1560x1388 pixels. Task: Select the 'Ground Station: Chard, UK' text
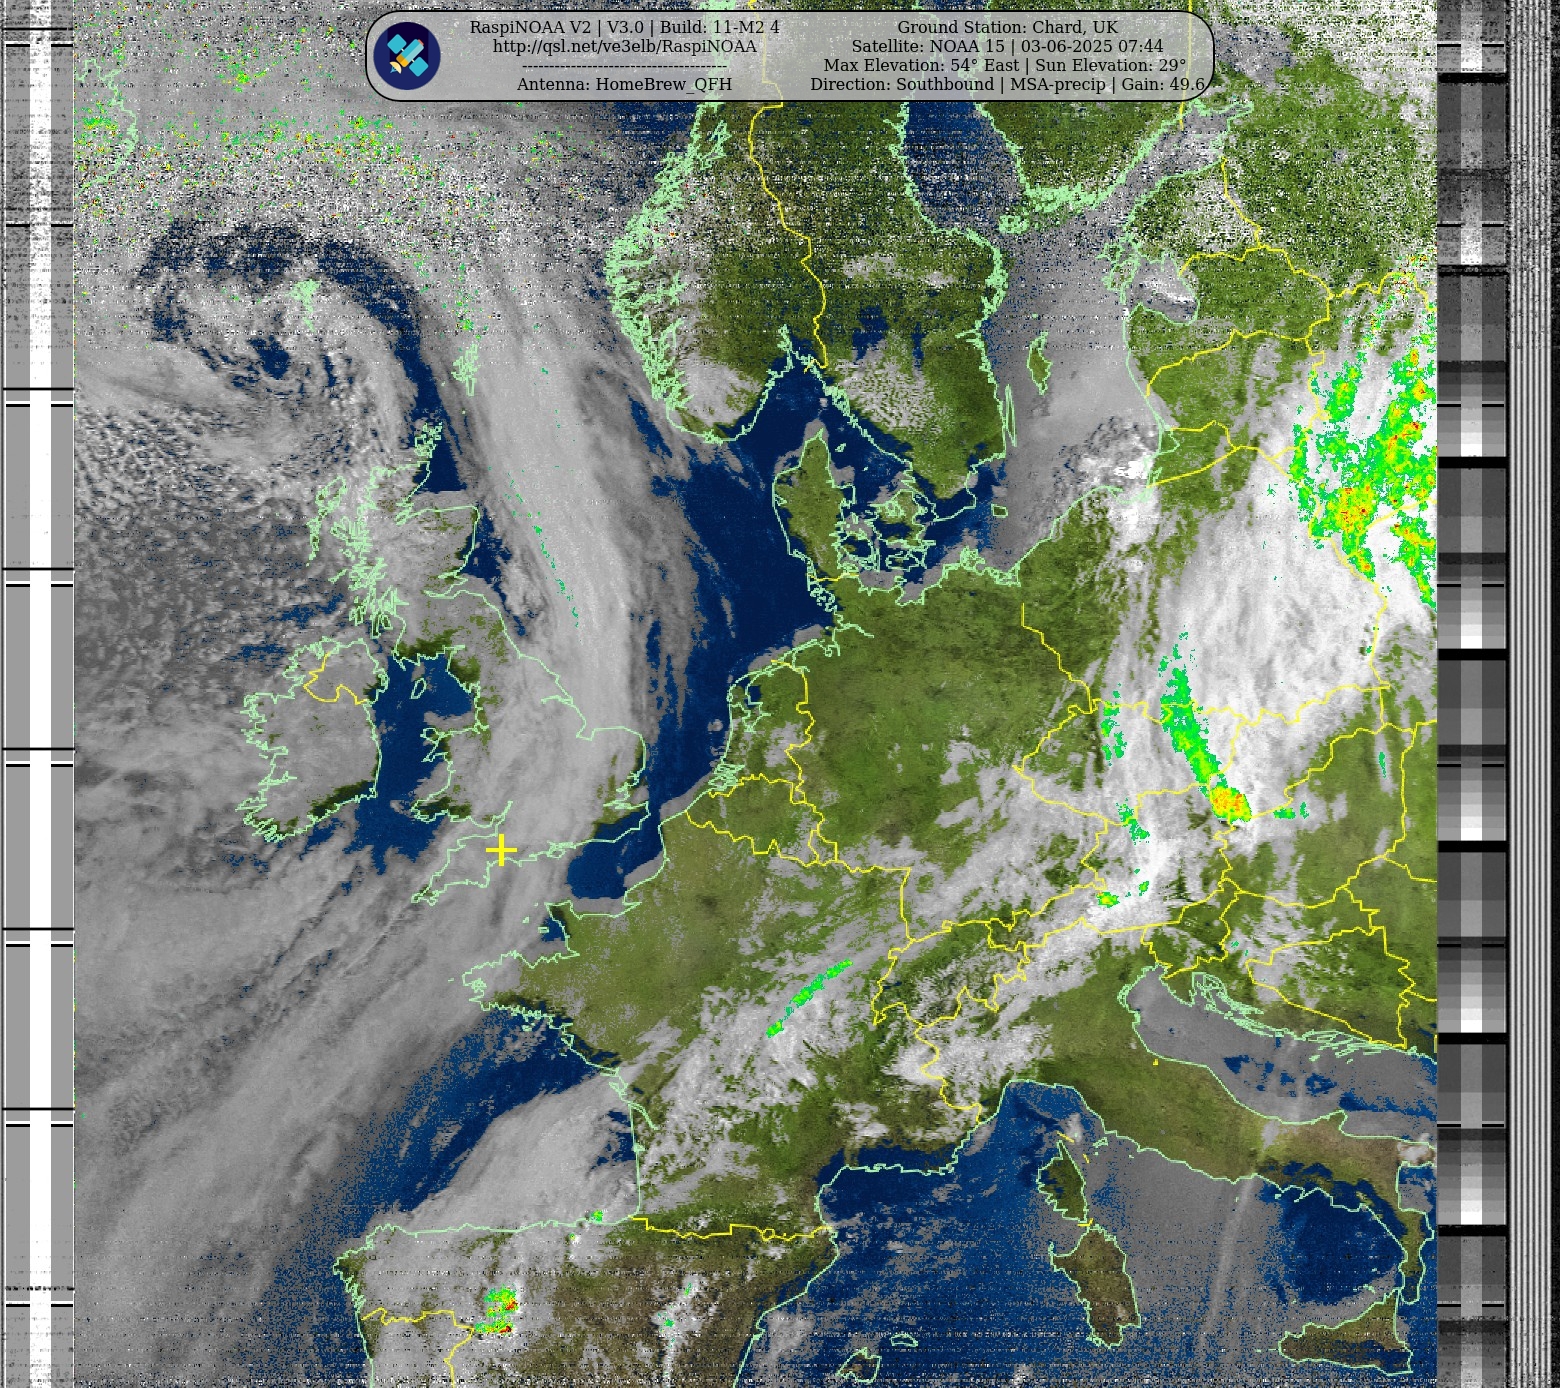click(1007, 27)
